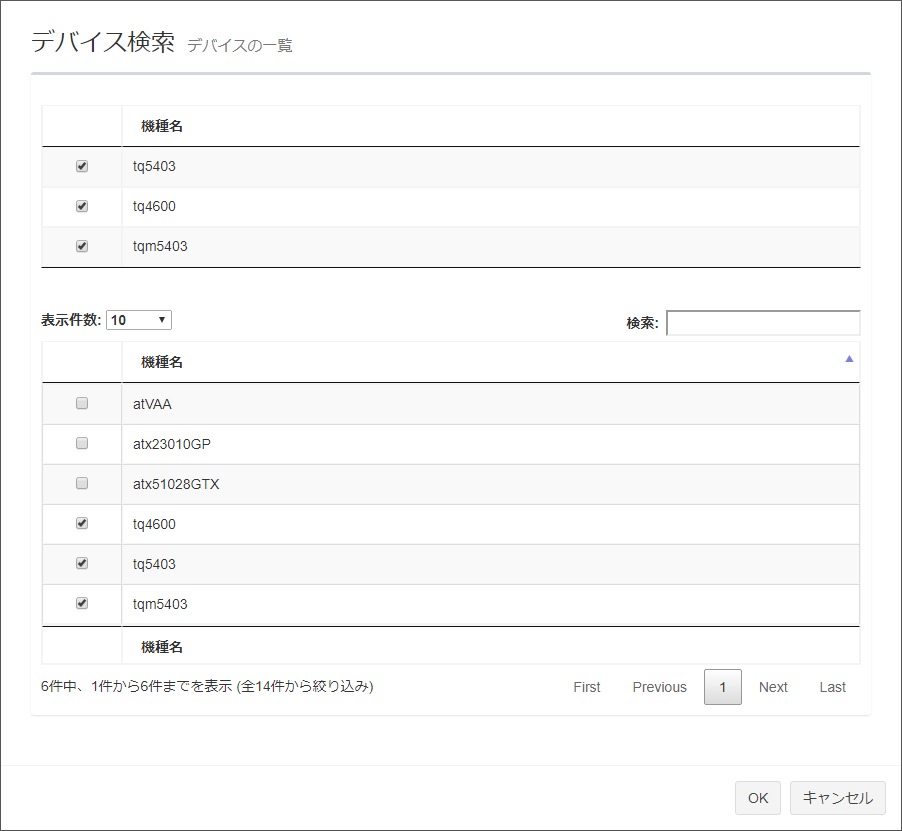The image size is (902, 831).
Task: Enable the atx23010GP checkbox
Action: [82, 443]
